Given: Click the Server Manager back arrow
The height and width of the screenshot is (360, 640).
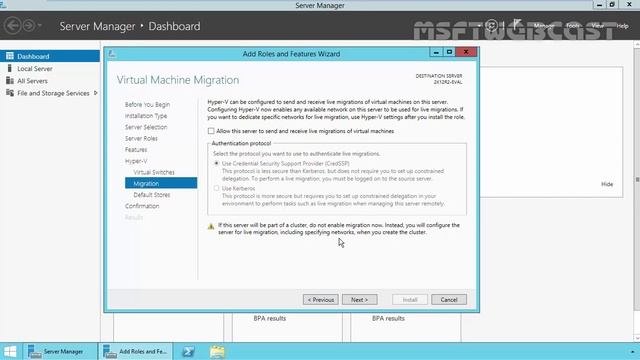Looking at the screenshot, I should (12, 26).
